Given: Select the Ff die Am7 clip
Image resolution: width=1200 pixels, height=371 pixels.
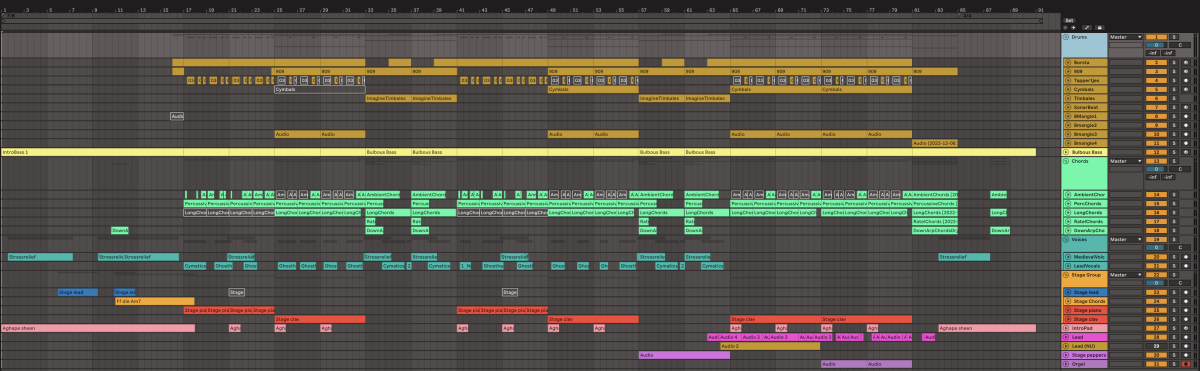Looking at the screenshot, I should click(x=155, y=301).
